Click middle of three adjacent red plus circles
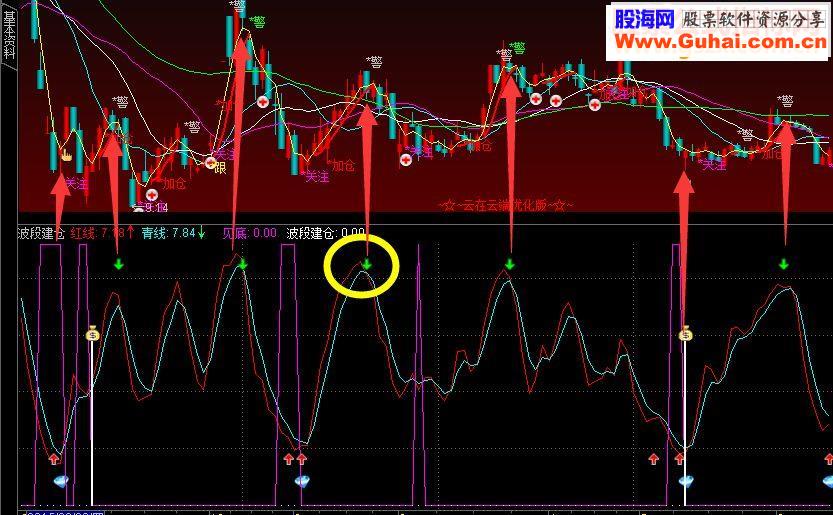Image resolution: width=833 pixels, height=515 pixels. (556, 100)
